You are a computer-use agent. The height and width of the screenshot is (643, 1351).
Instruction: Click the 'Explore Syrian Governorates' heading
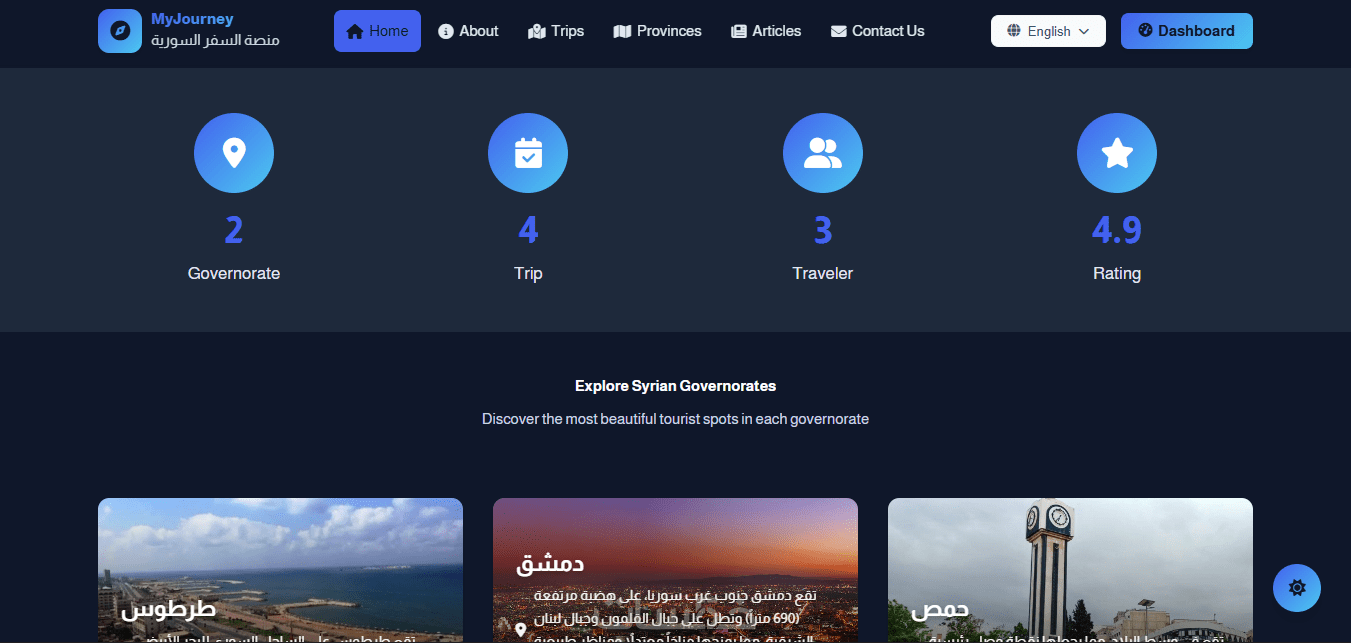[675, 386]
